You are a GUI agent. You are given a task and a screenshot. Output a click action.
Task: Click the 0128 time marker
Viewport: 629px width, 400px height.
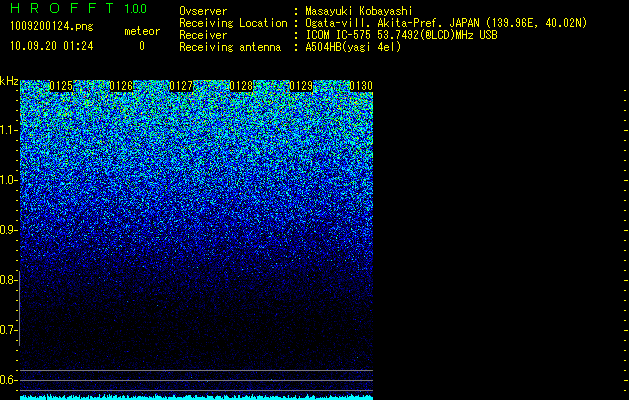tap(241, 86)
